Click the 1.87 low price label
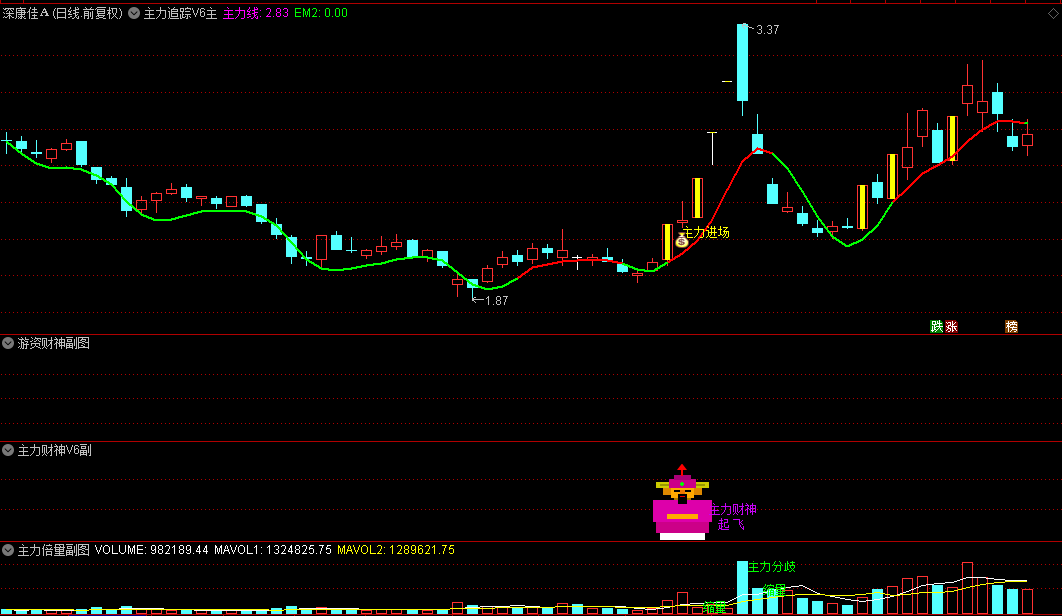The width and height of the screenshot is (1062, 616). click(x=496, y=300)
